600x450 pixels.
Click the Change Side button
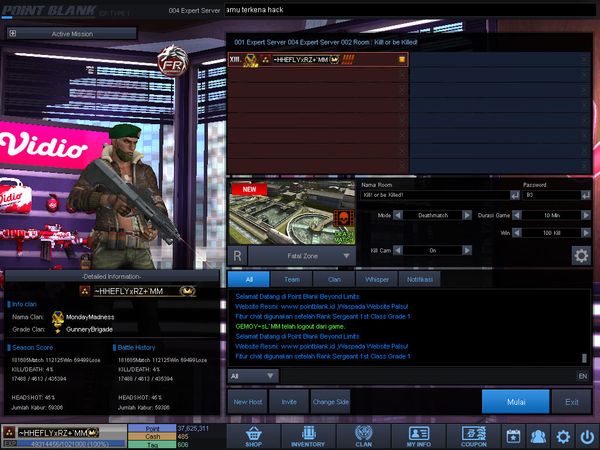pyautogui.click(x=331, y=402)
